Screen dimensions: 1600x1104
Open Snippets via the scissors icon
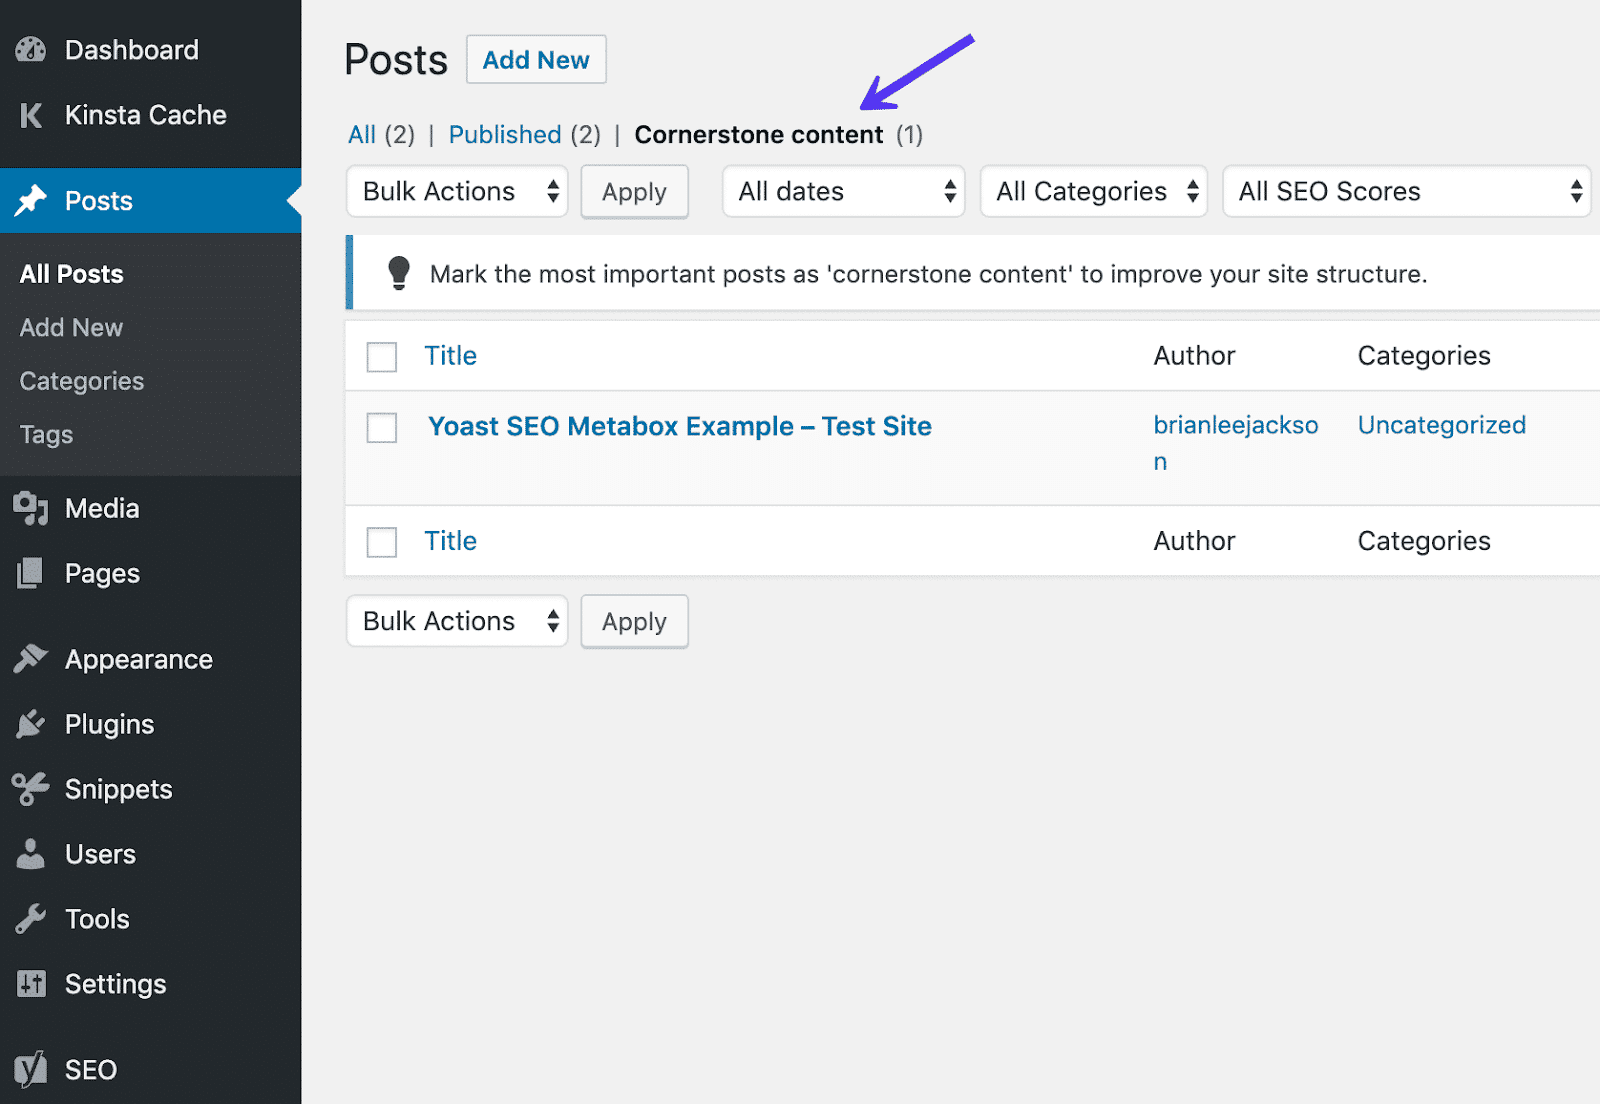(x=31, y=788)
